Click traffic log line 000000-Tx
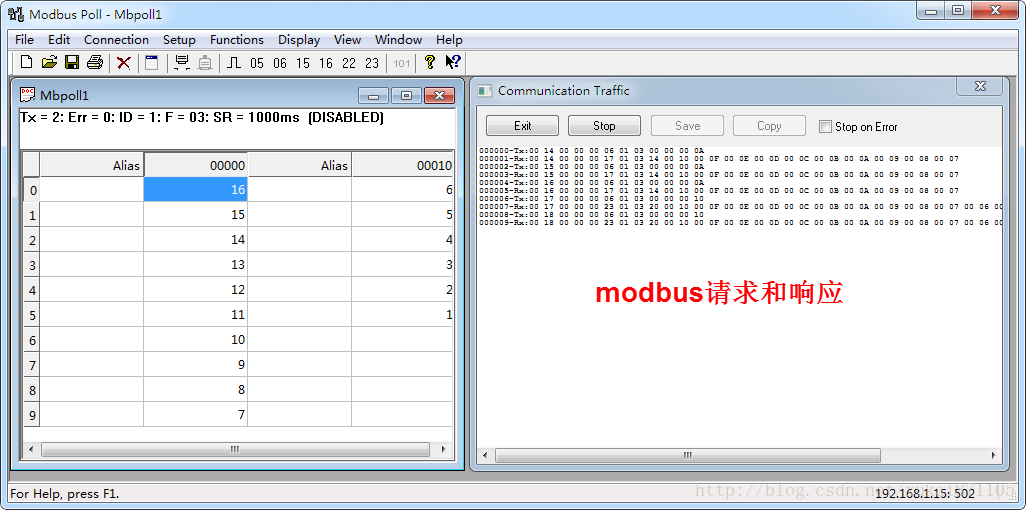 click(x=592, y=151)
